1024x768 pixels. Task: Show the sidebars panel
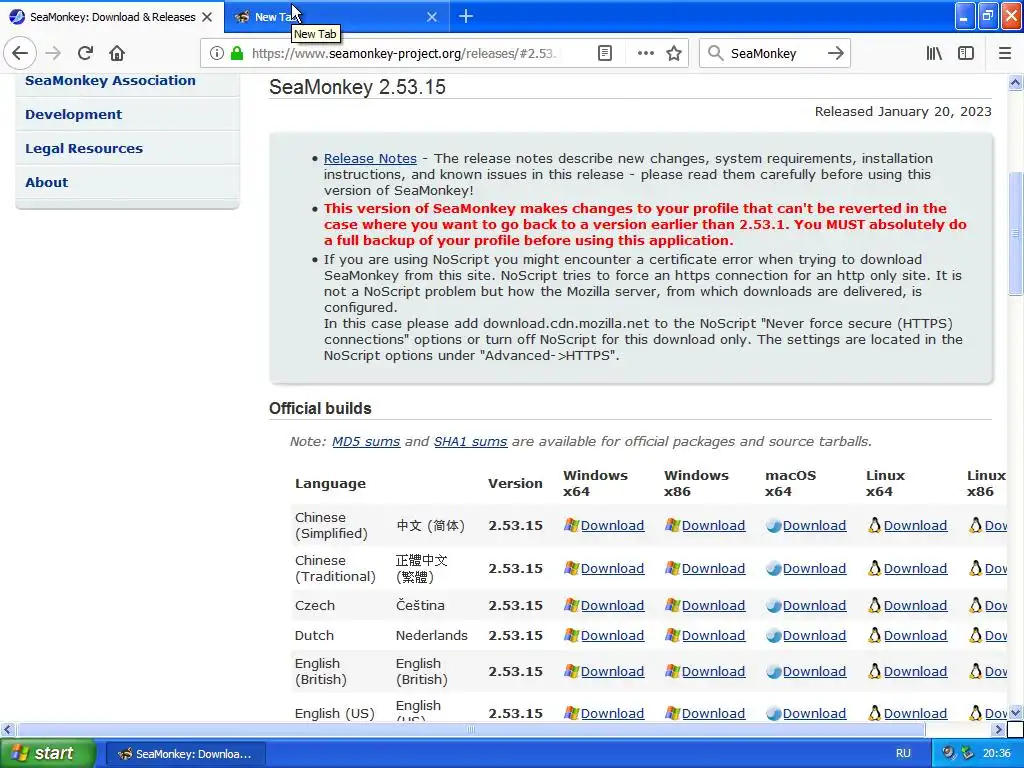pyautogui.click(x=966, y=53)
